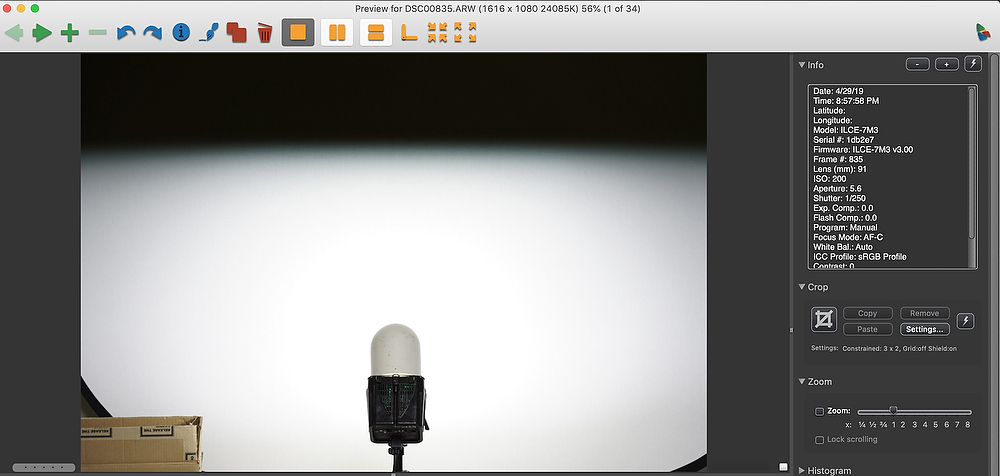Open crop Settings... dialog
The width and height of the screenshot is (1000, 476).
click(x=925, y=329)
